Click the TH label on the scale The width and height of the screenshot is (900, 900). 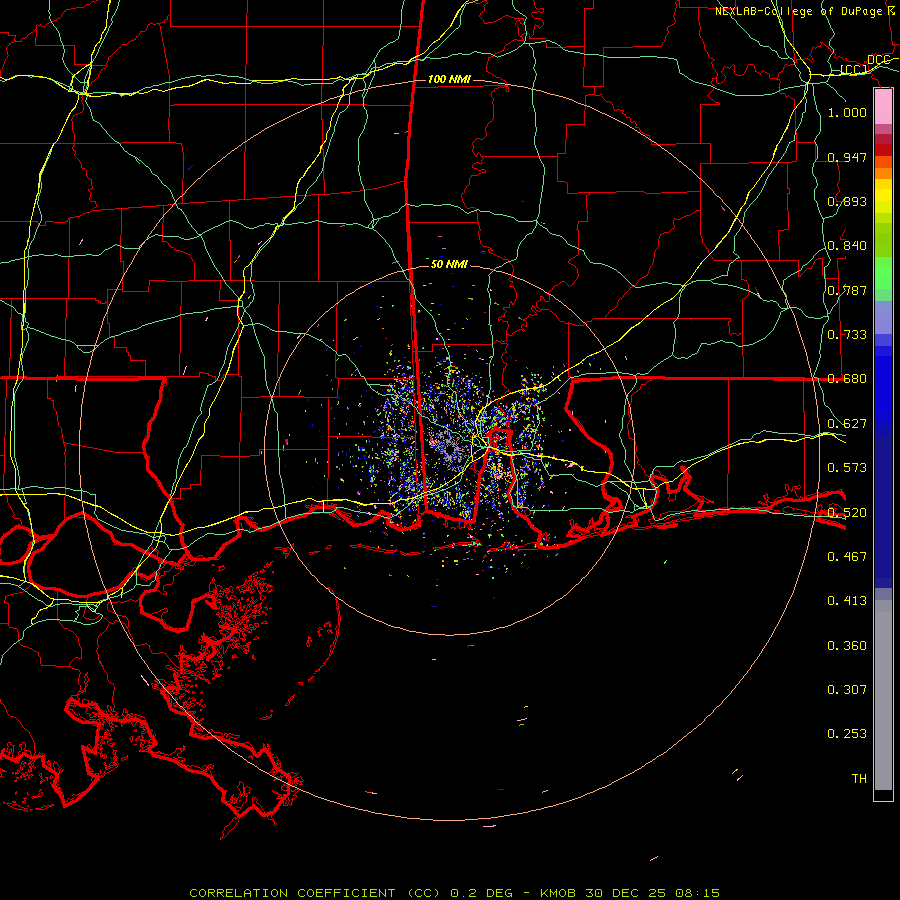pos(859,779)
